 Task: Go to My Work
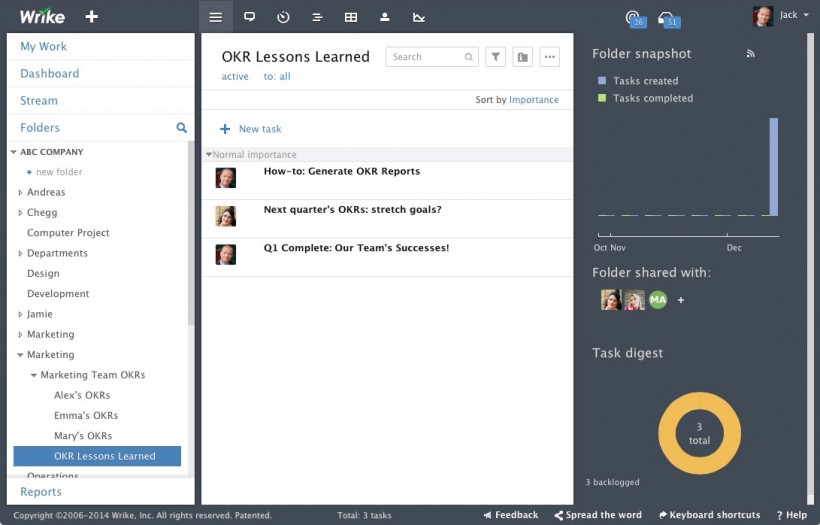pos(43,46)
